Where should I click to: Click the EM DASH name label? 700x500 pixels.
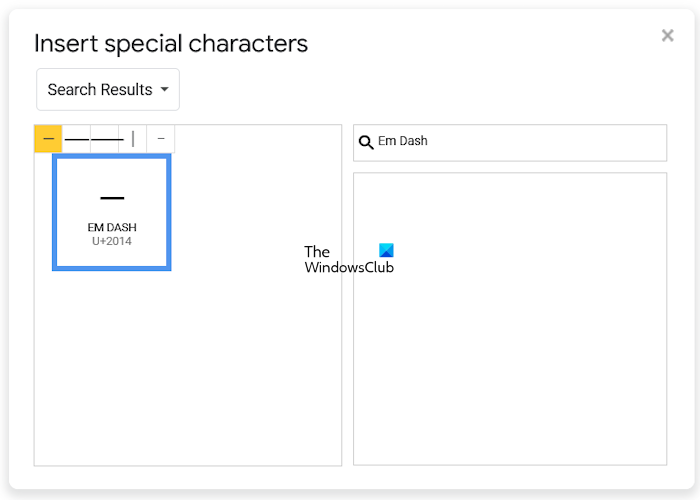(x=112, y=227)
